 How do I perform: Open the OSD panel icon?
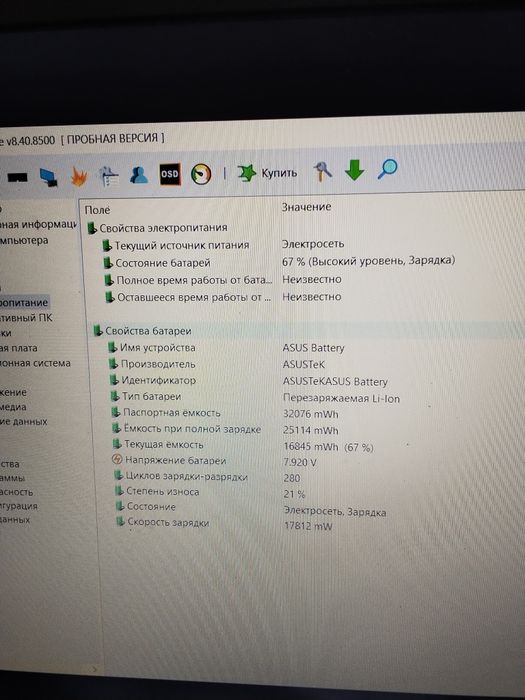(170, 174)
